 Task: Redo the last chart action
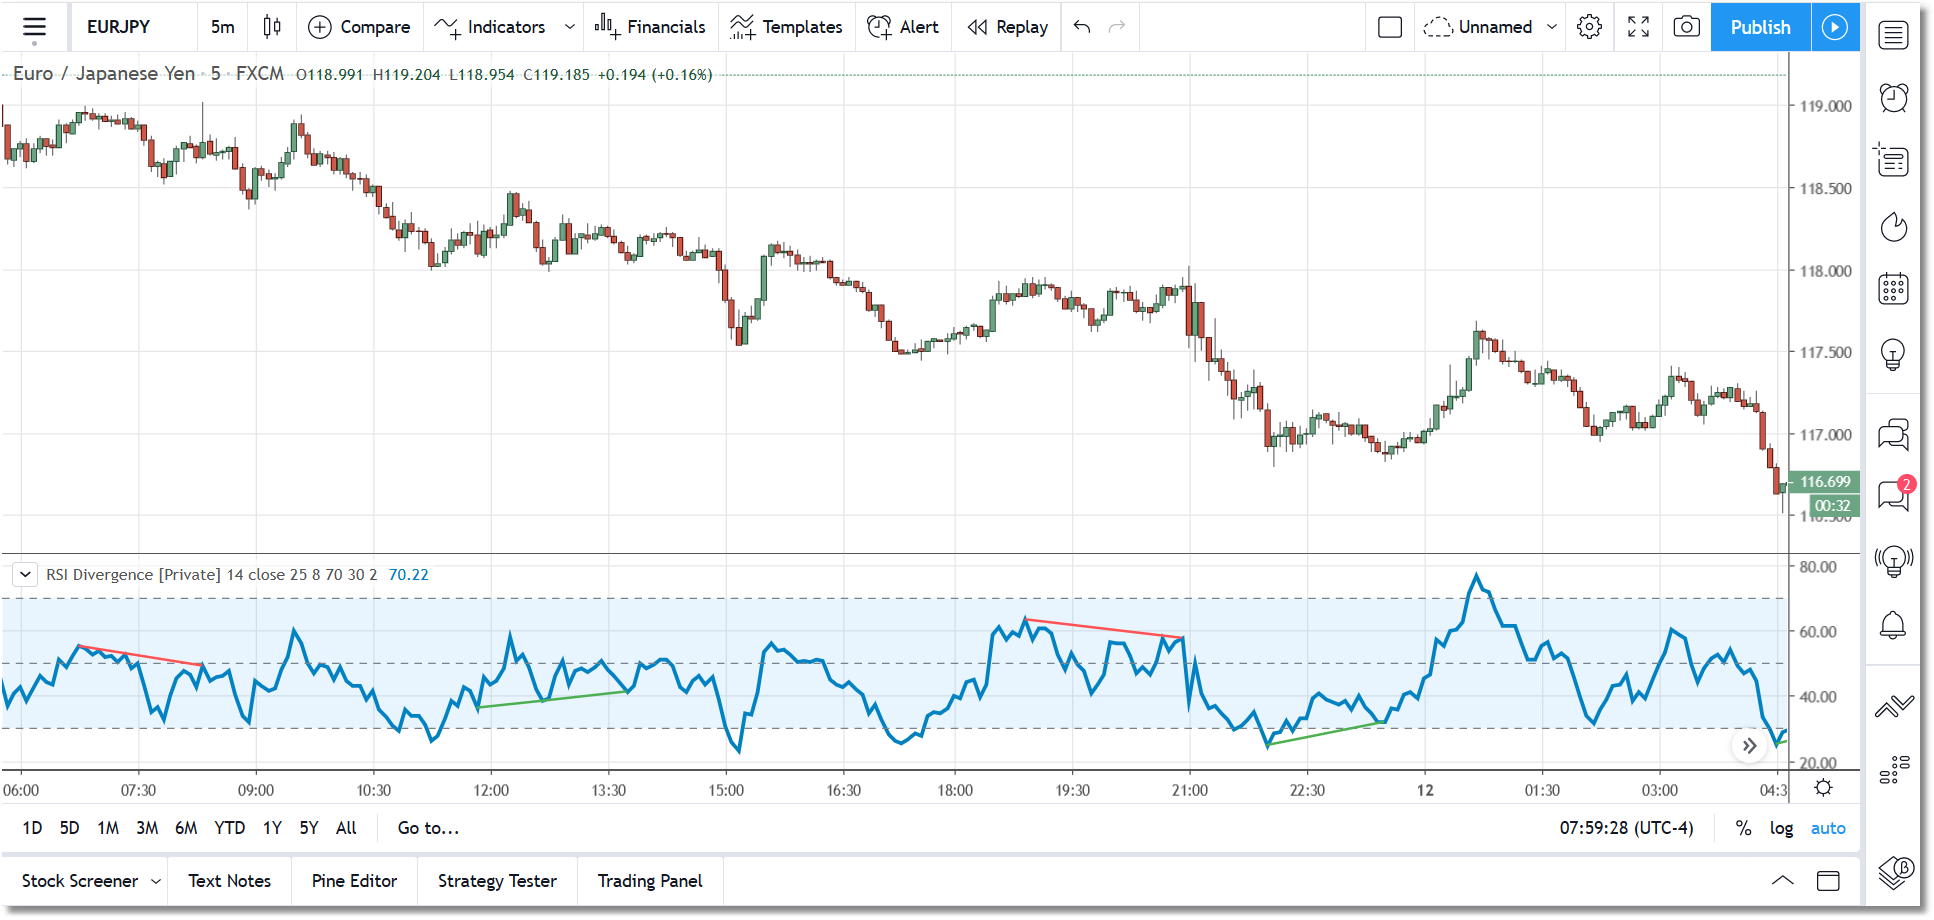(1117, 27)
